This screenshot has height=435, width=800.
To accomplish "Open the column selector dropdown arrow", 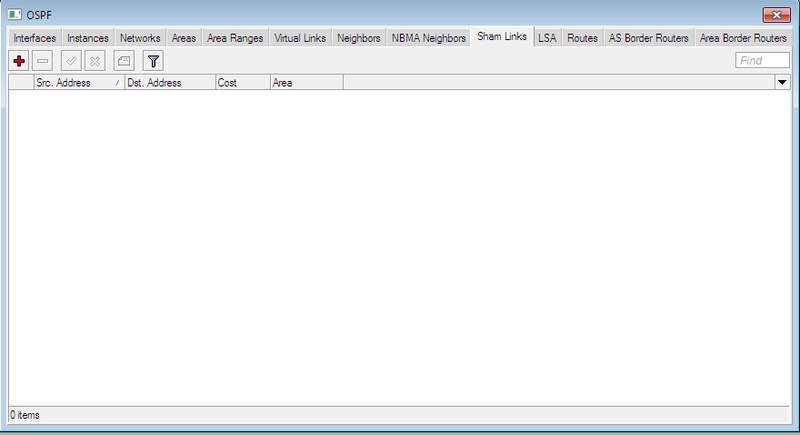I will pyautogui.click(x=782, y=83).
